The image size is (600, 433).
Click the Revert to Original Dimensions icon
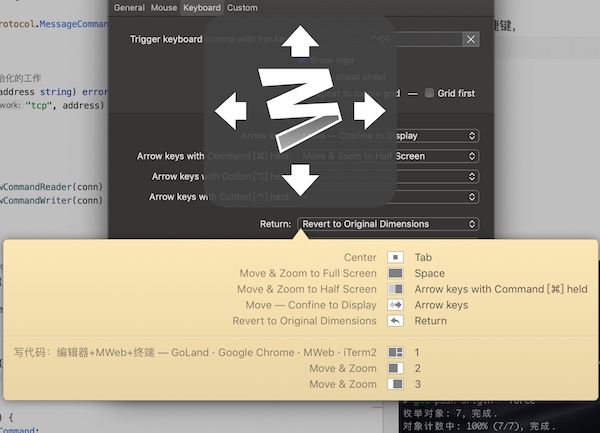point(395,321)
